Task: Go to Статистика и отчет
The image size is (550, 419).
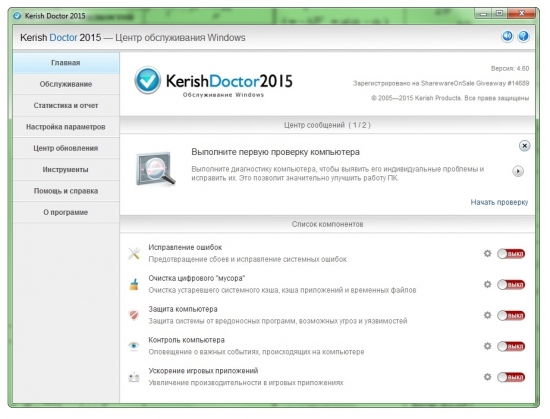Action: (x=66, y=106)
